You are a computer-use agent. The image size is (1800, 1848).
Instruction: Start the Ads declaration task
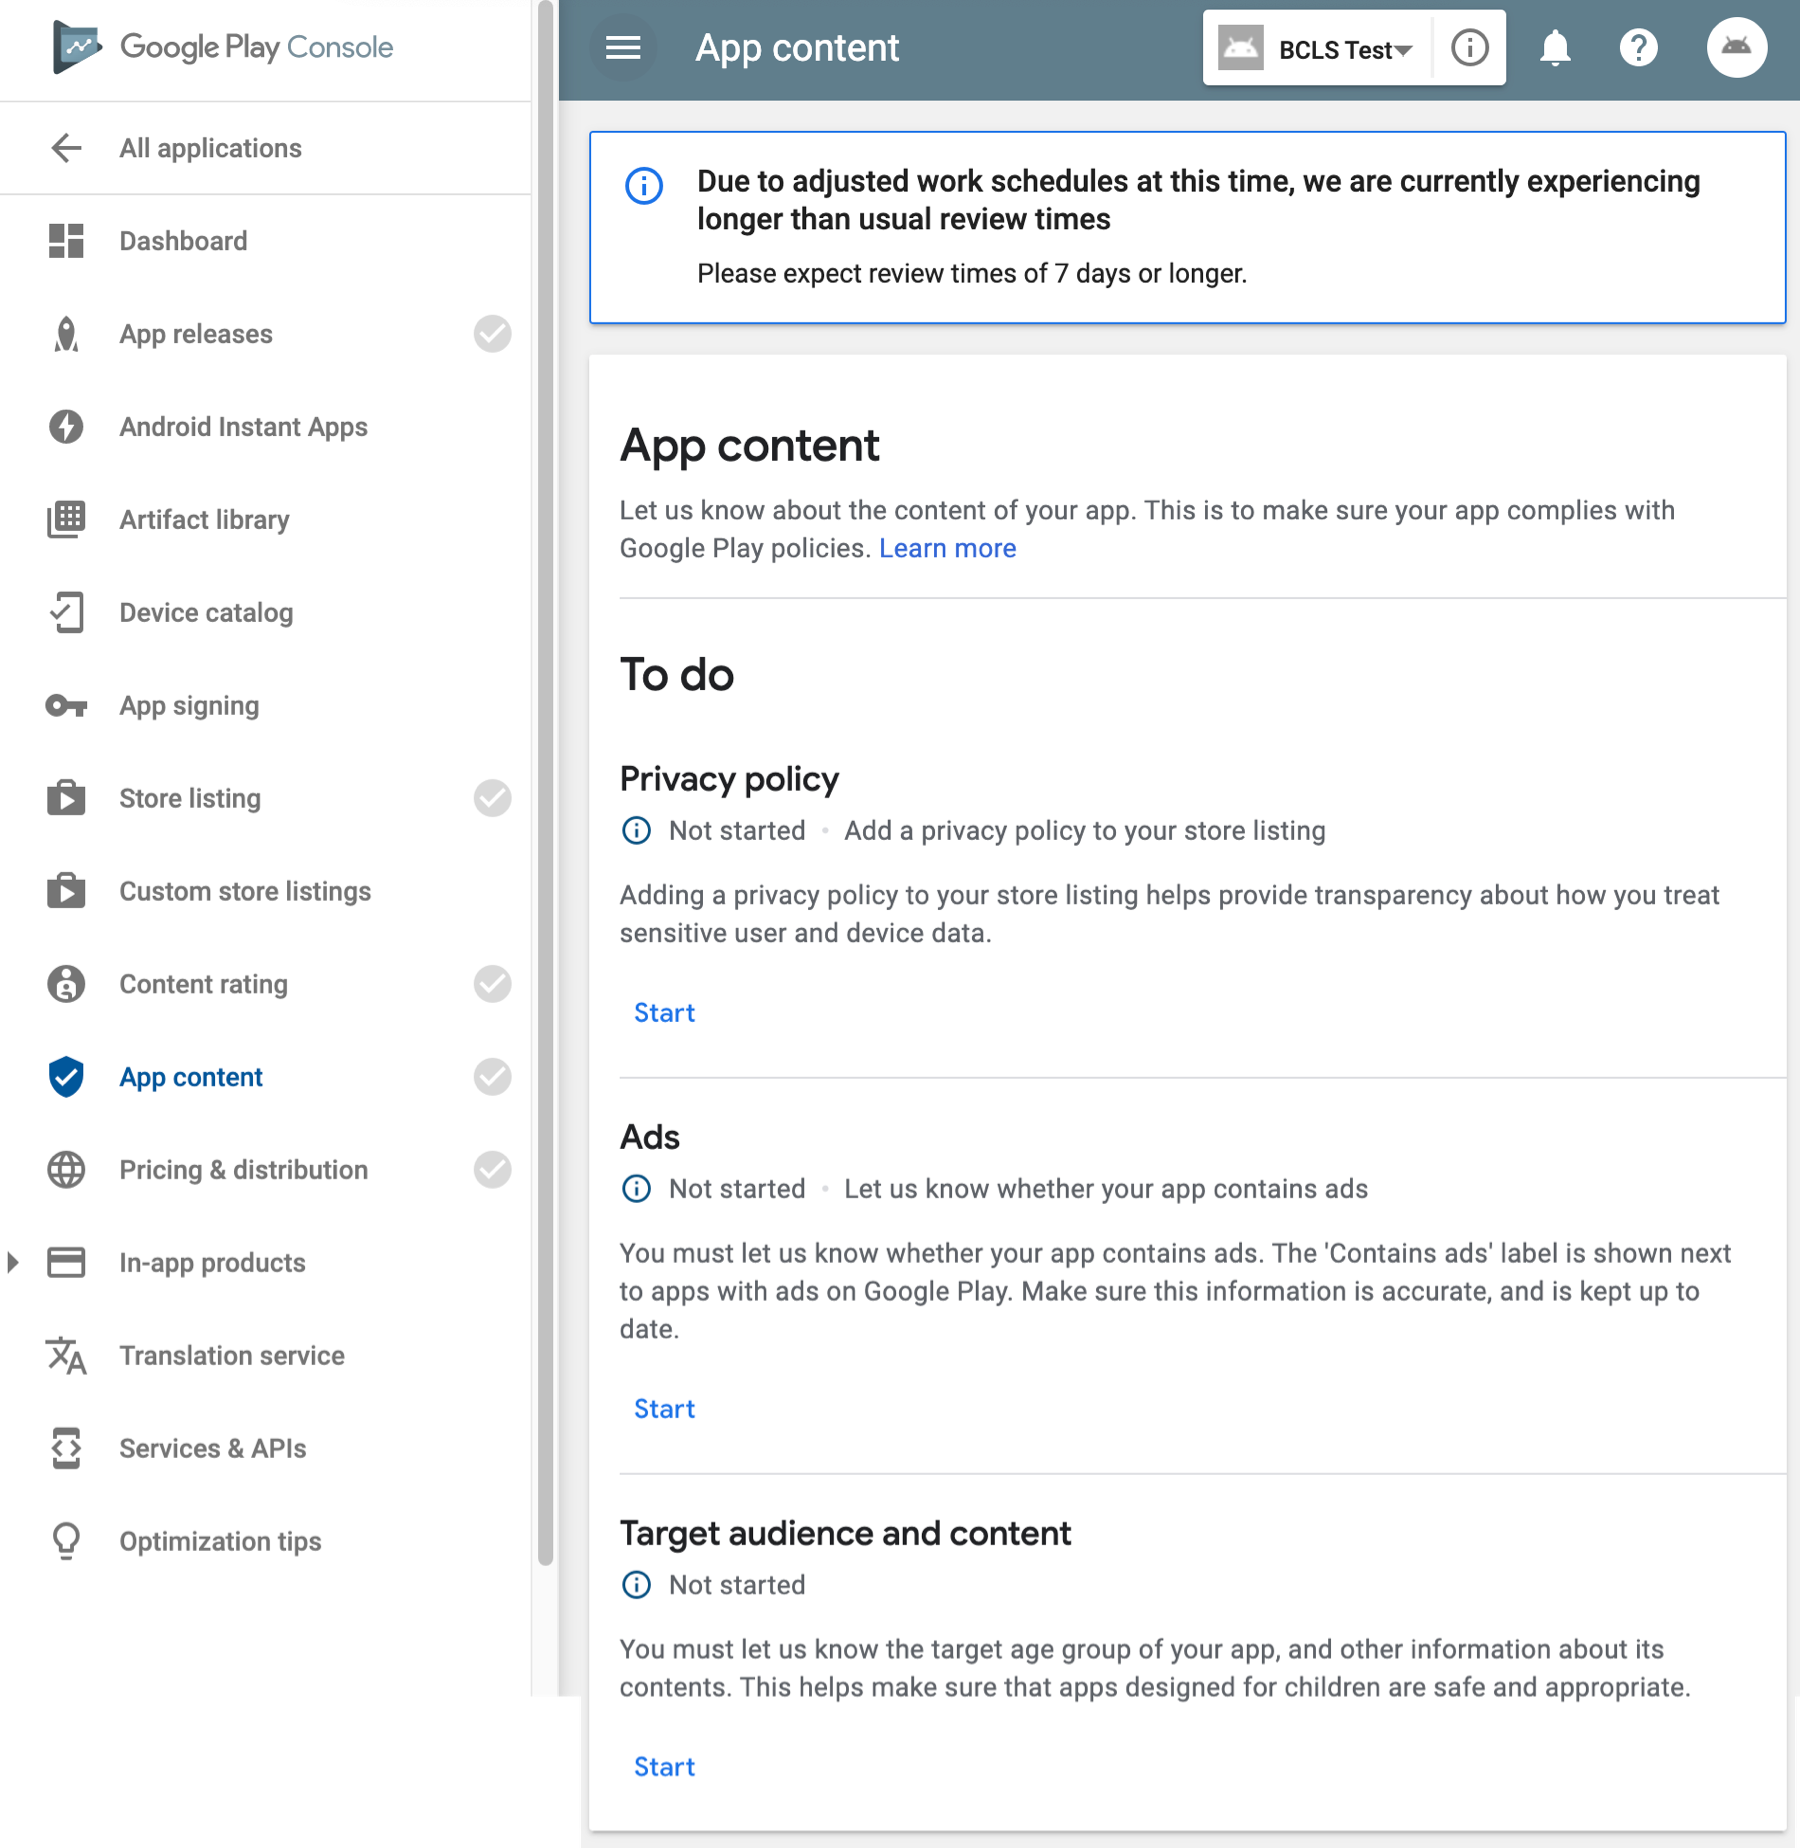click(x=664, y=1409)
